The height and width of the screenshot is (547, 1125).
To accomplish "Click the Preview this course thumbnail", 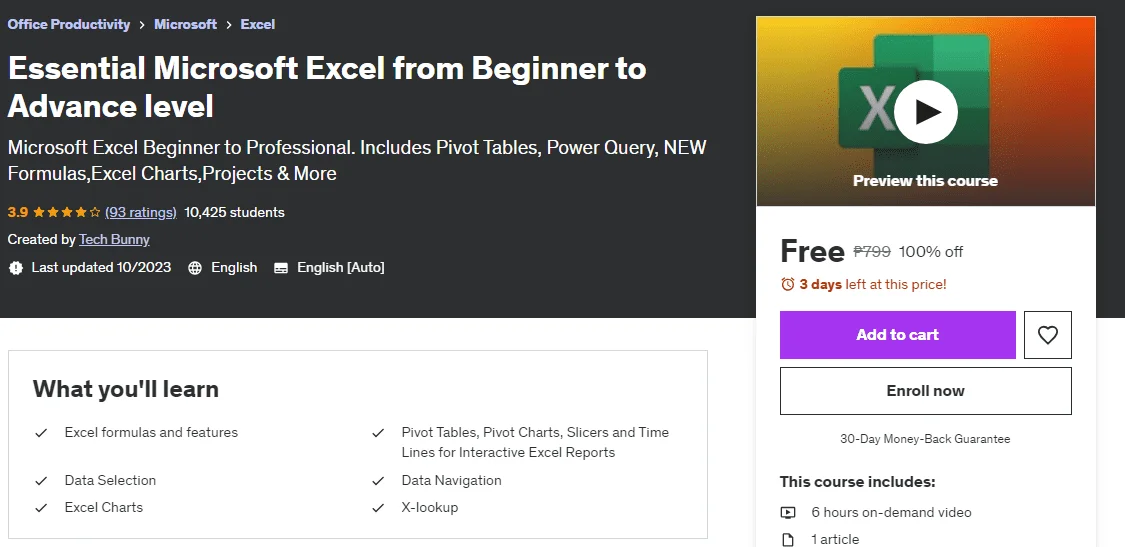I will 926,111.
